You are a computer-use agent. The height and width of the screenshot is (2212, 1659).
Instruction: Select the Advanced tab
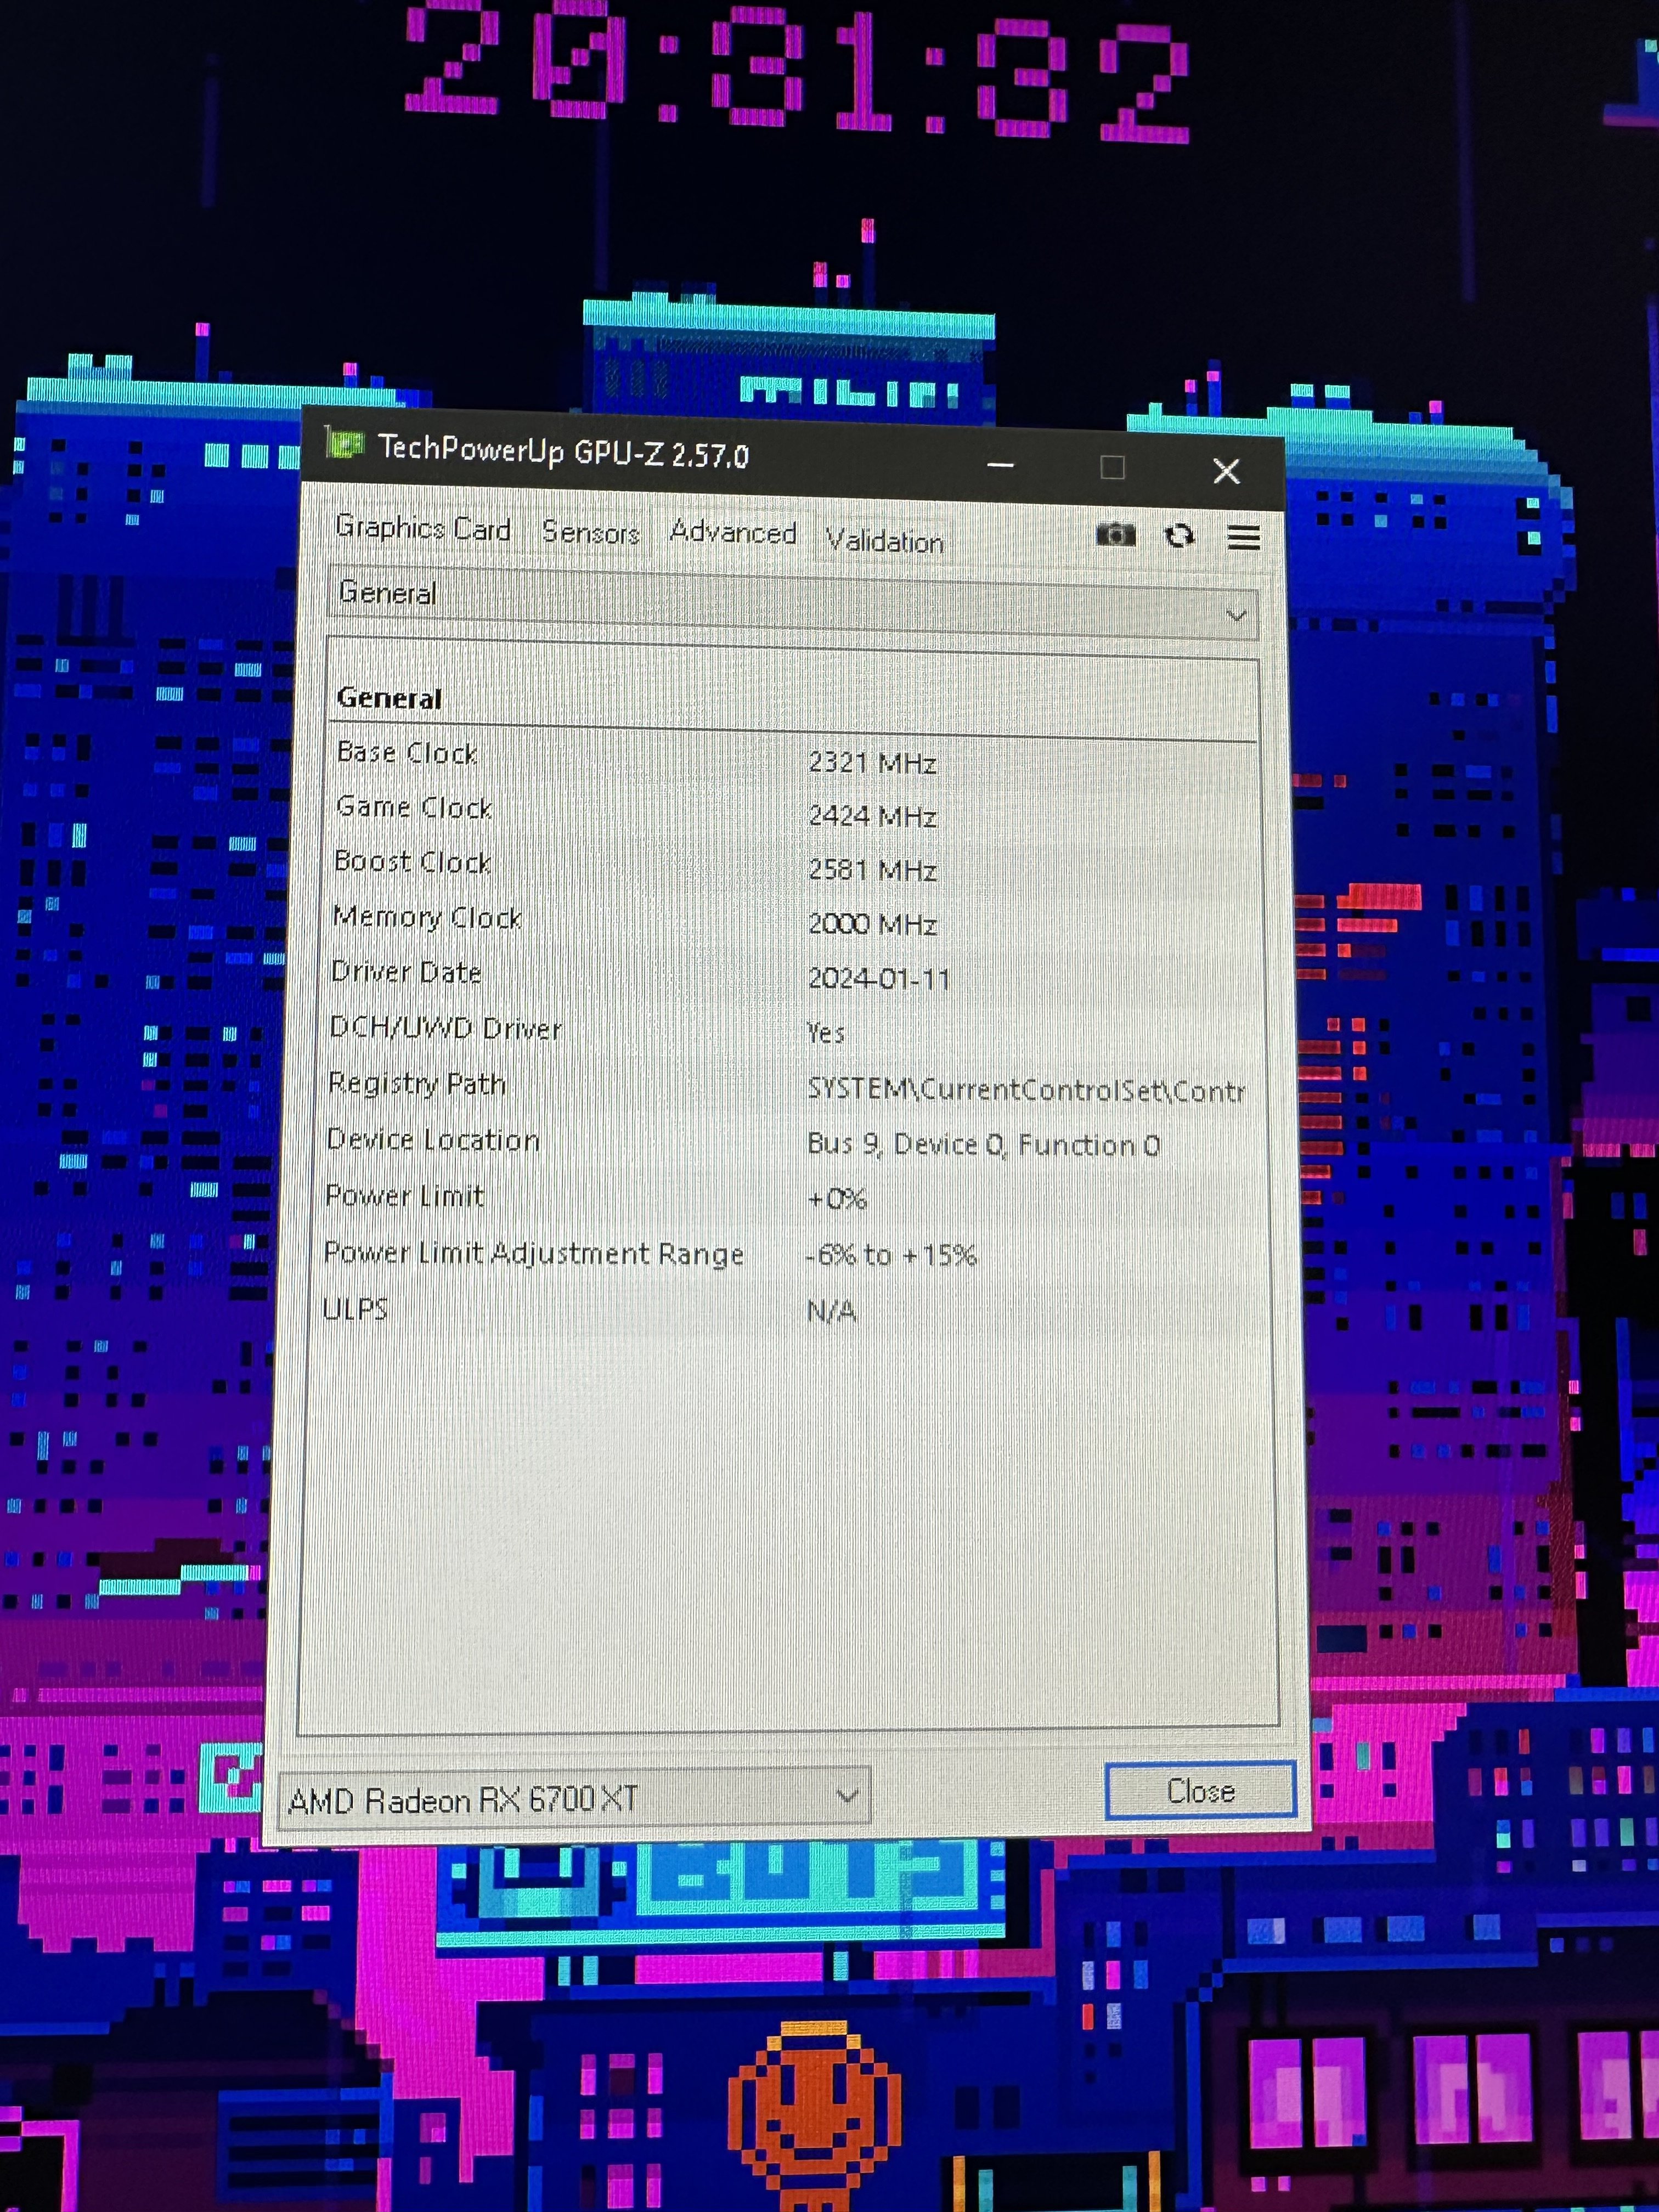pos(733,532)
